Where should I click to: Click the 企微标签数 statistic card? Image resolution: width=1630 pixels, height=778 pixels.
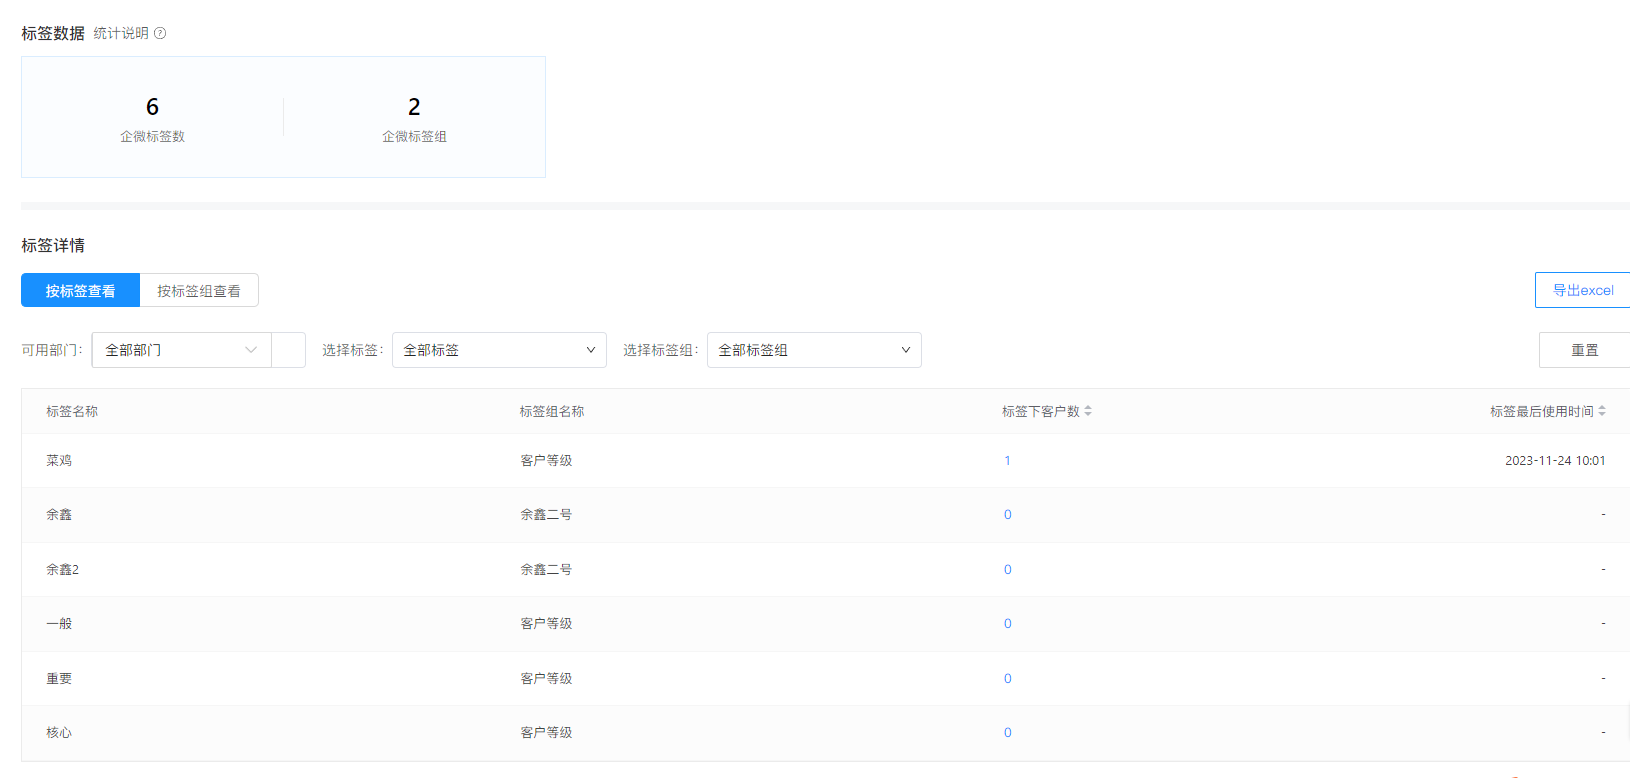coord(152,118)
